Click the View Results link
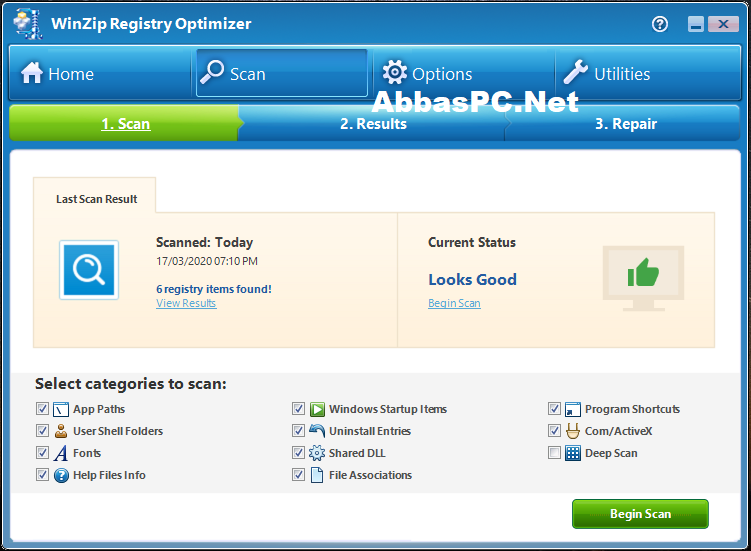The image size is (751, 551). [x=186, y=303]
